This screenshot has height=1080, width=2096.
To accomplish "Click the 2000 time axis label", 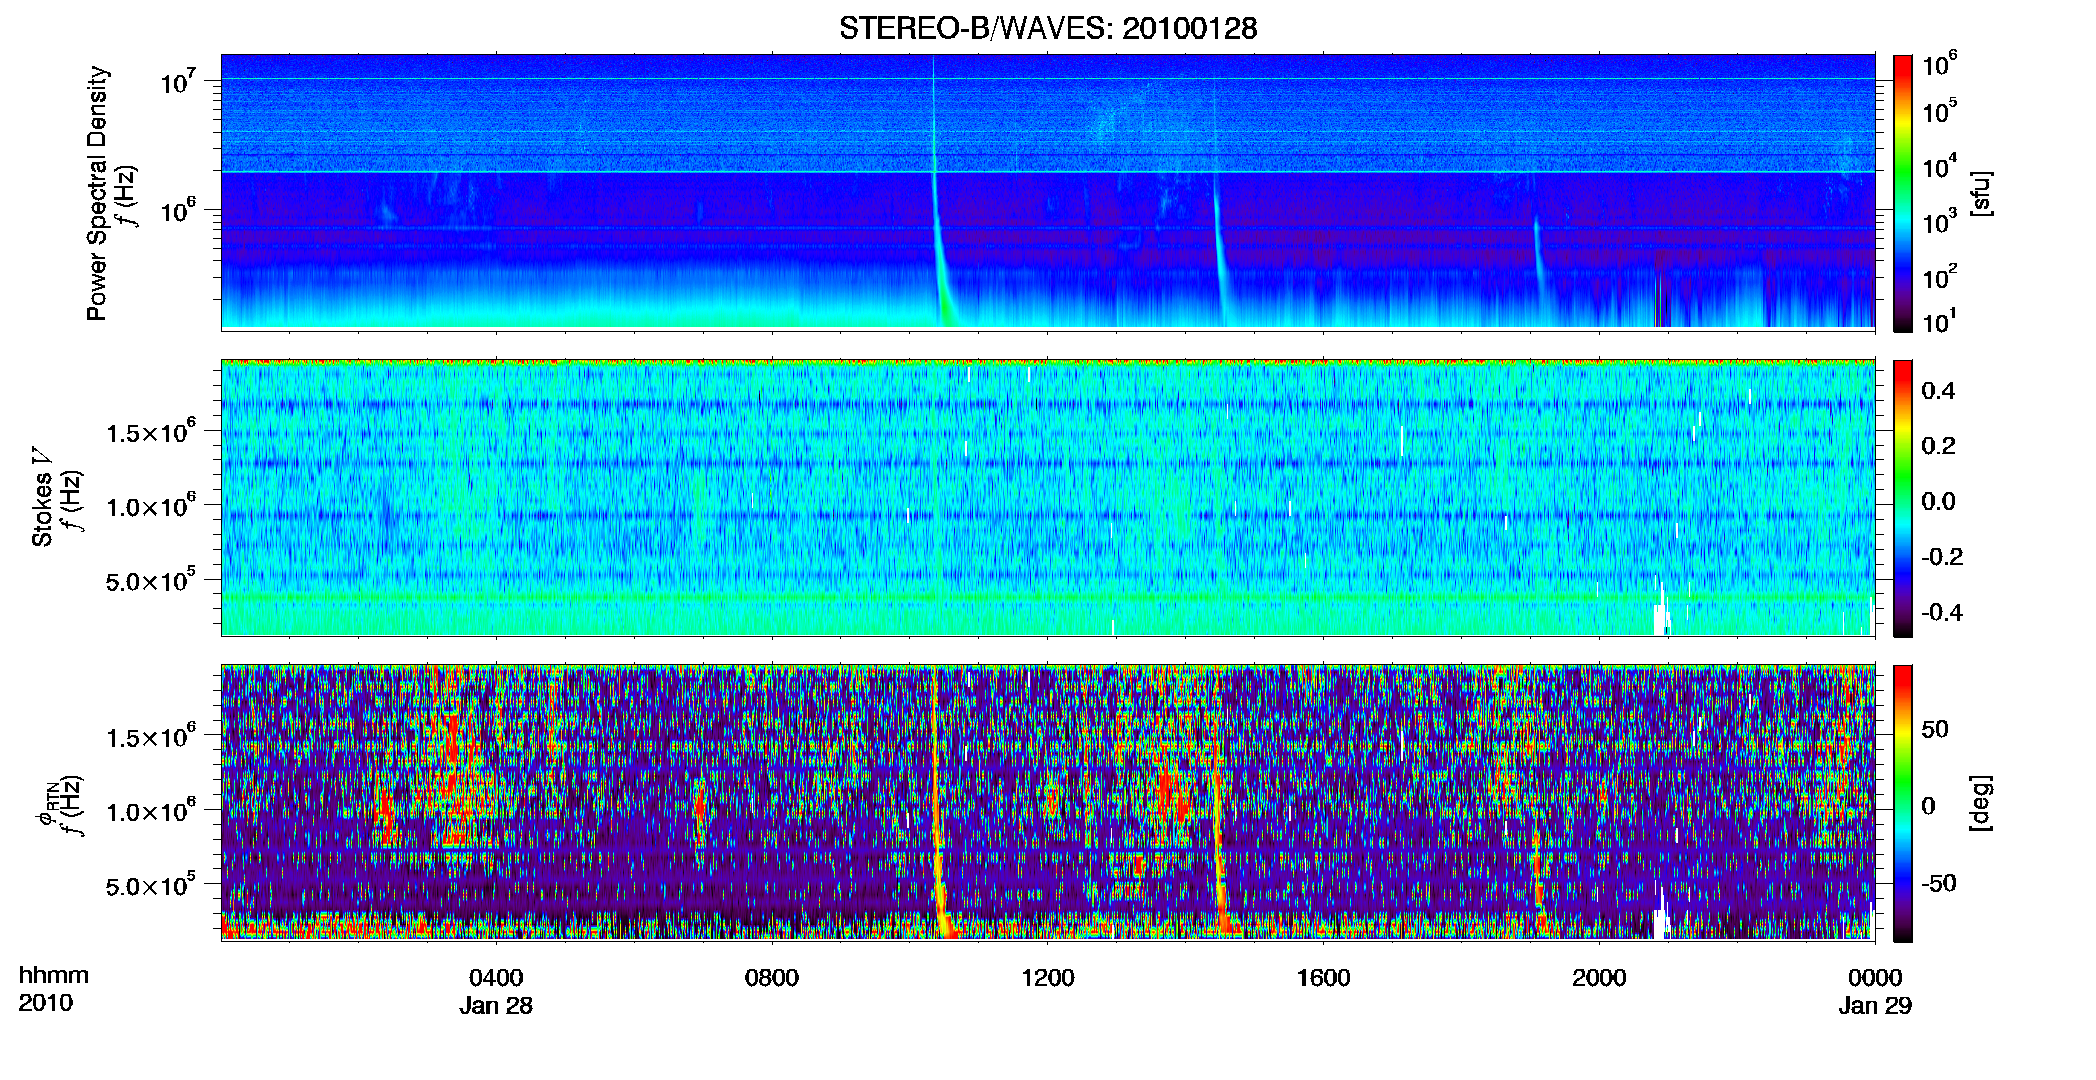I will click(x=1599, y=978).
